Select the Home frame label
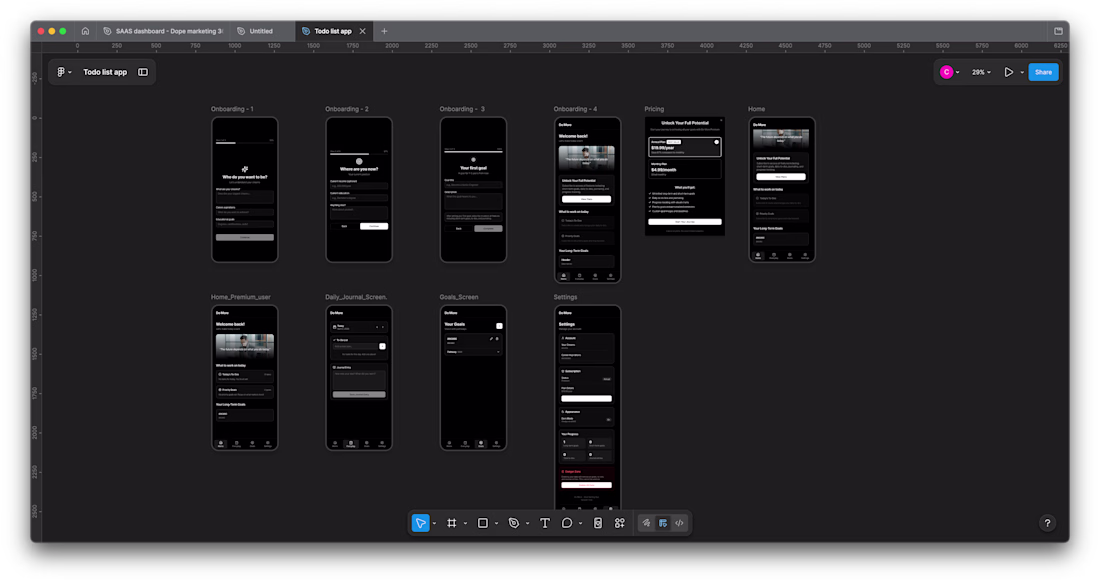 point(756,109)
